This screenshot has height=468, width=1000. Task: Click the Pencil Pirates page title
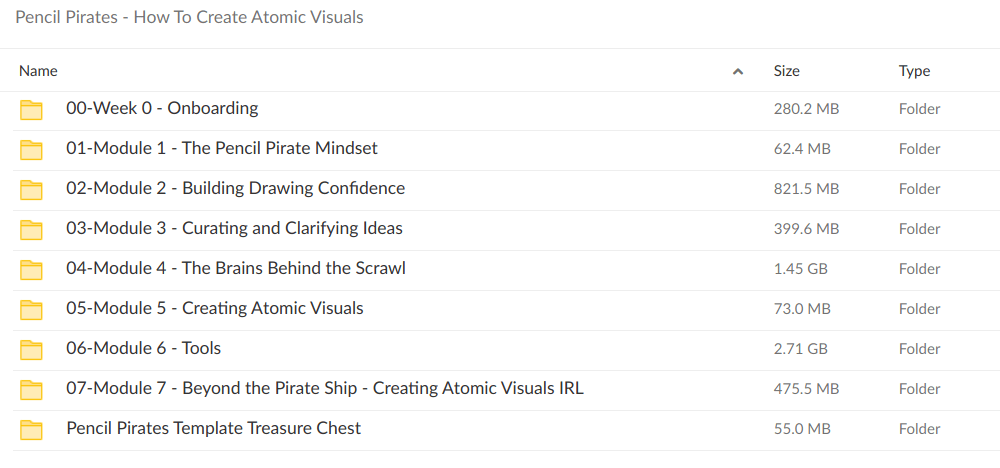pyautogui.click(x=189, y=17)
